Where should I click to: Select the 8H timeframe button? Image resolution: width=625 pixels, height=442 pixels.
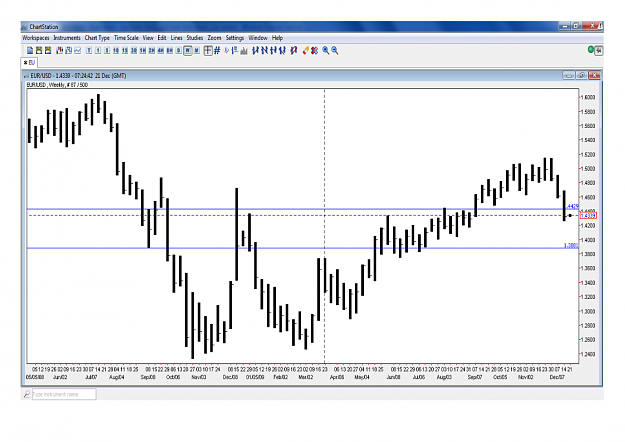170,50
